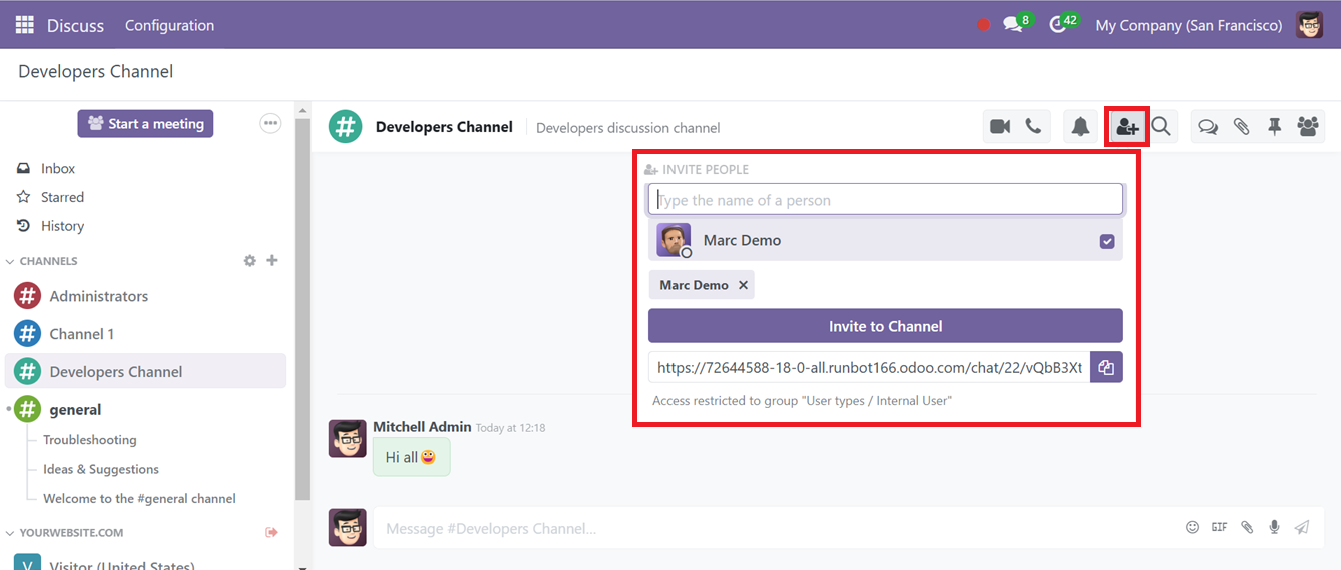The height and width of the screenshot is (570, 1341).
Task: Click the message composer input
Action: (x=780, y=528)
